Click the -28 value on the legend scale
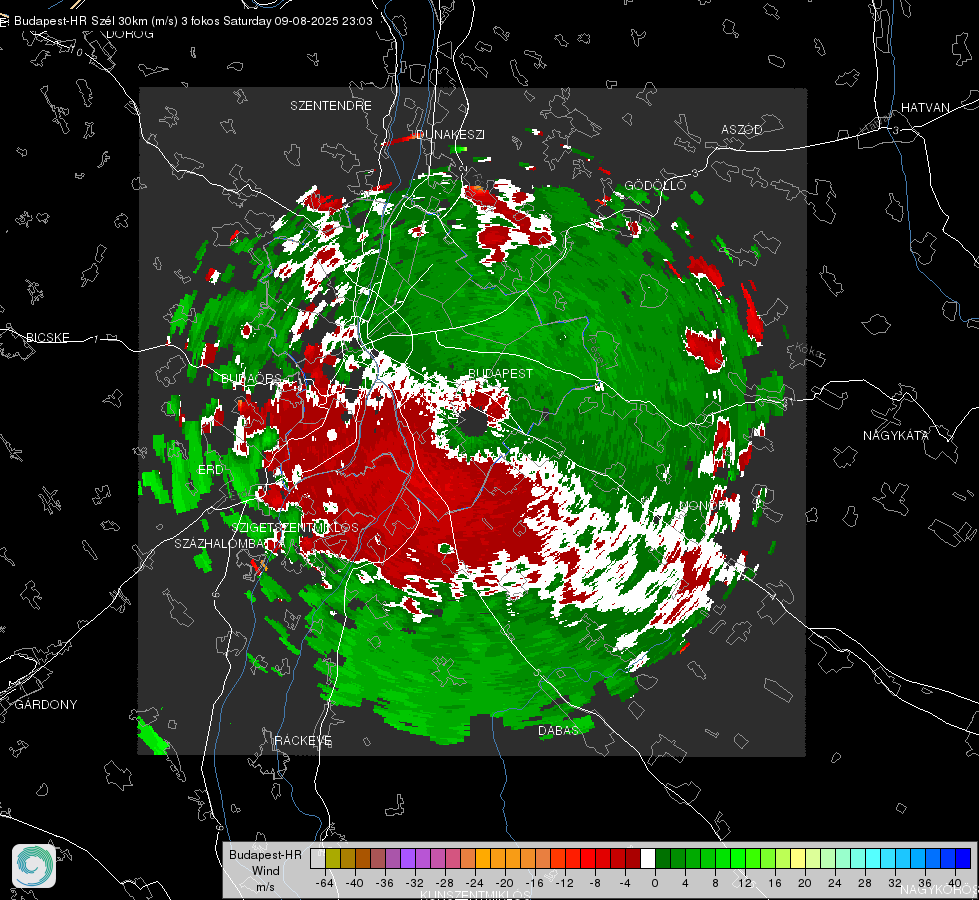Viewport: 979px width, 900px height. click(x=445, y=883)
